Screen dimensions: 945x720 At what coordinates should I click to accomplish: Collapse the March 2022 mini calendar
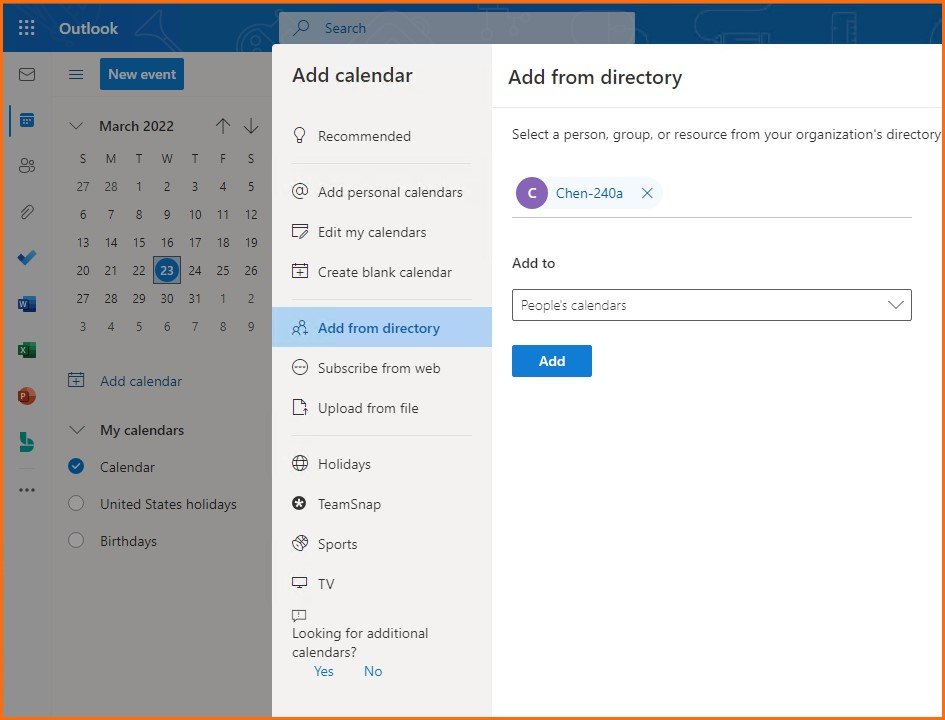[x=76, y=126]
